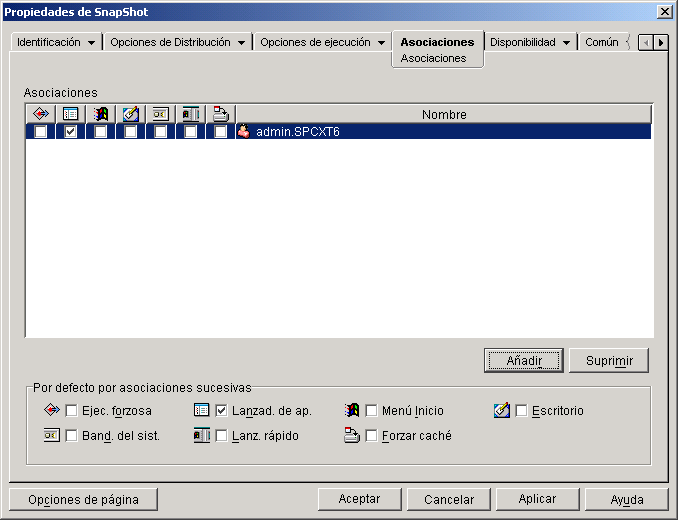Click the Force Run column header icon
Screen dimensions: 678x520
pyautogui.click(x=41, y=114)
